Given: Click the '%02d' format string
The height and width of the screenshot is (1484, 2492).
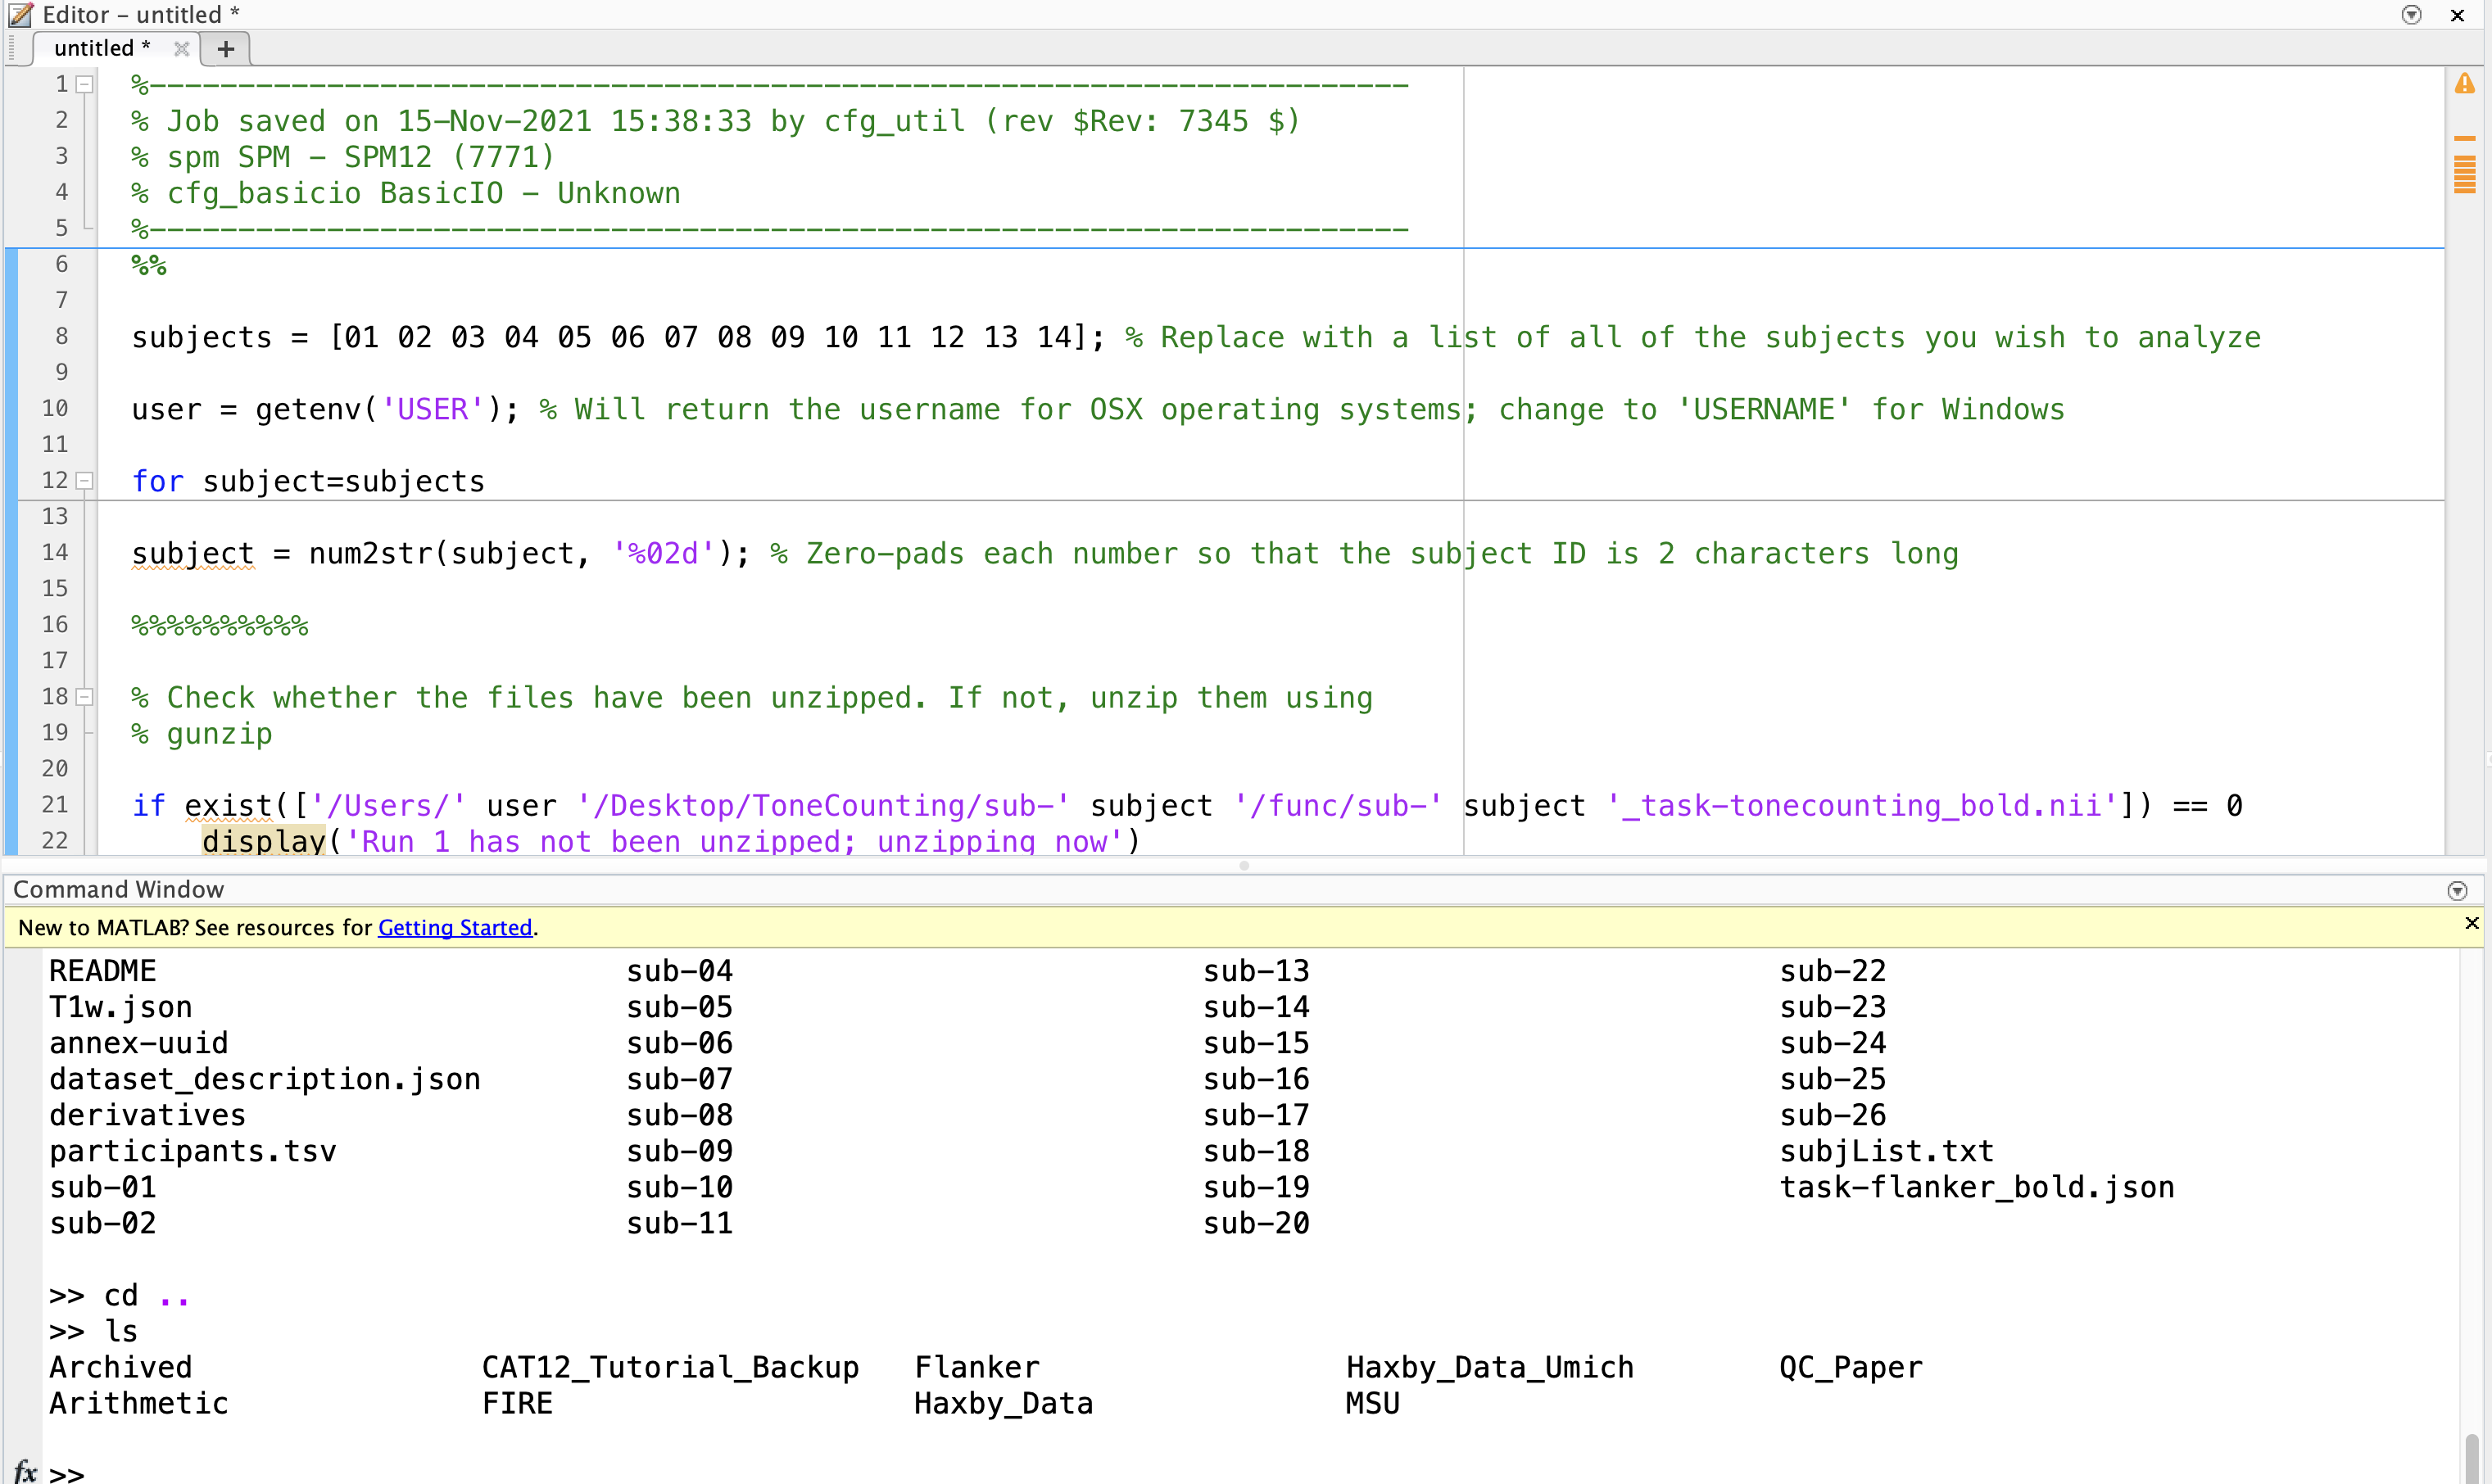Looking at the screenshot, I should coord(663,553).
